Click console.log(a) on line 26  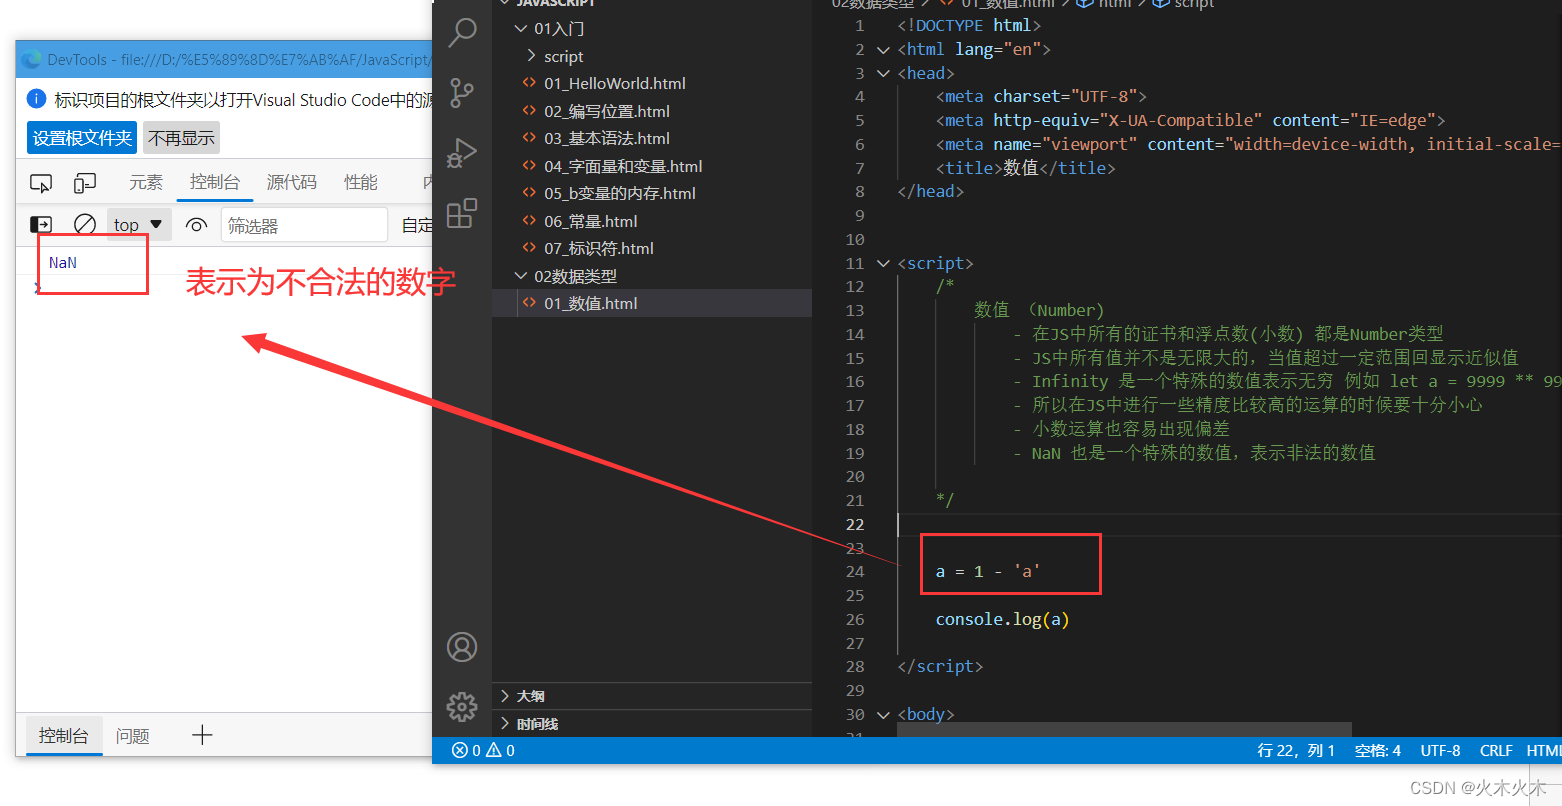pos(1002,619)
